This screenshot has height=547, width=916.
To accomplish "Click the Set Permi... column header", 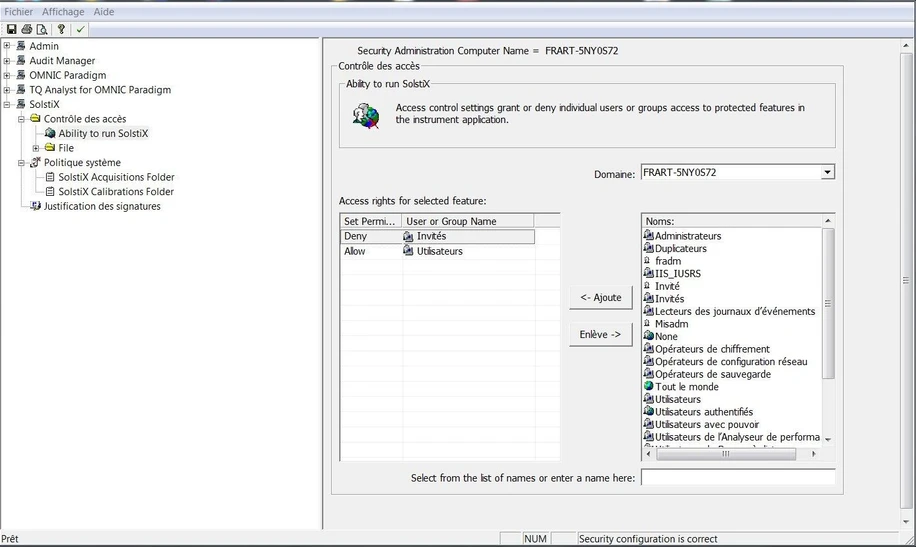I will tap(371, 221).
